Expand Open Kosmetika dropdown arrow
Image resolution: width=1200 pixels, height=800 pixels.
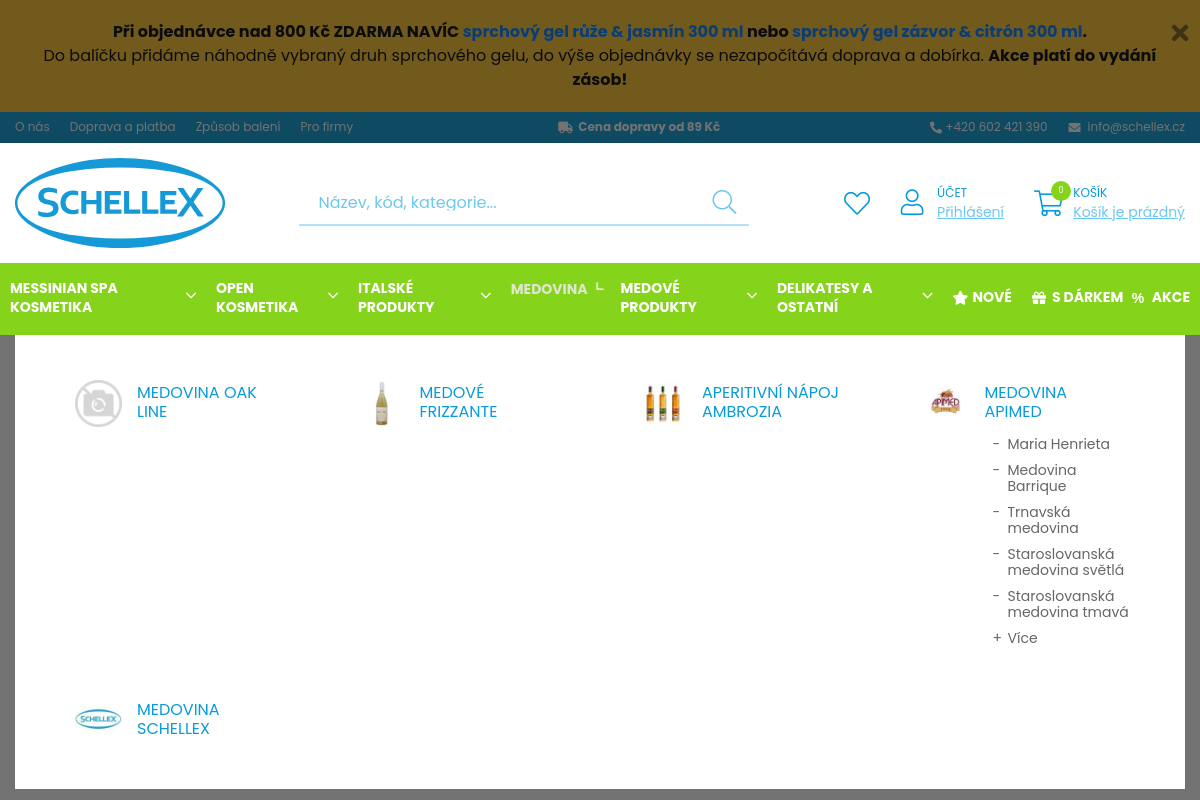(333, 296)
